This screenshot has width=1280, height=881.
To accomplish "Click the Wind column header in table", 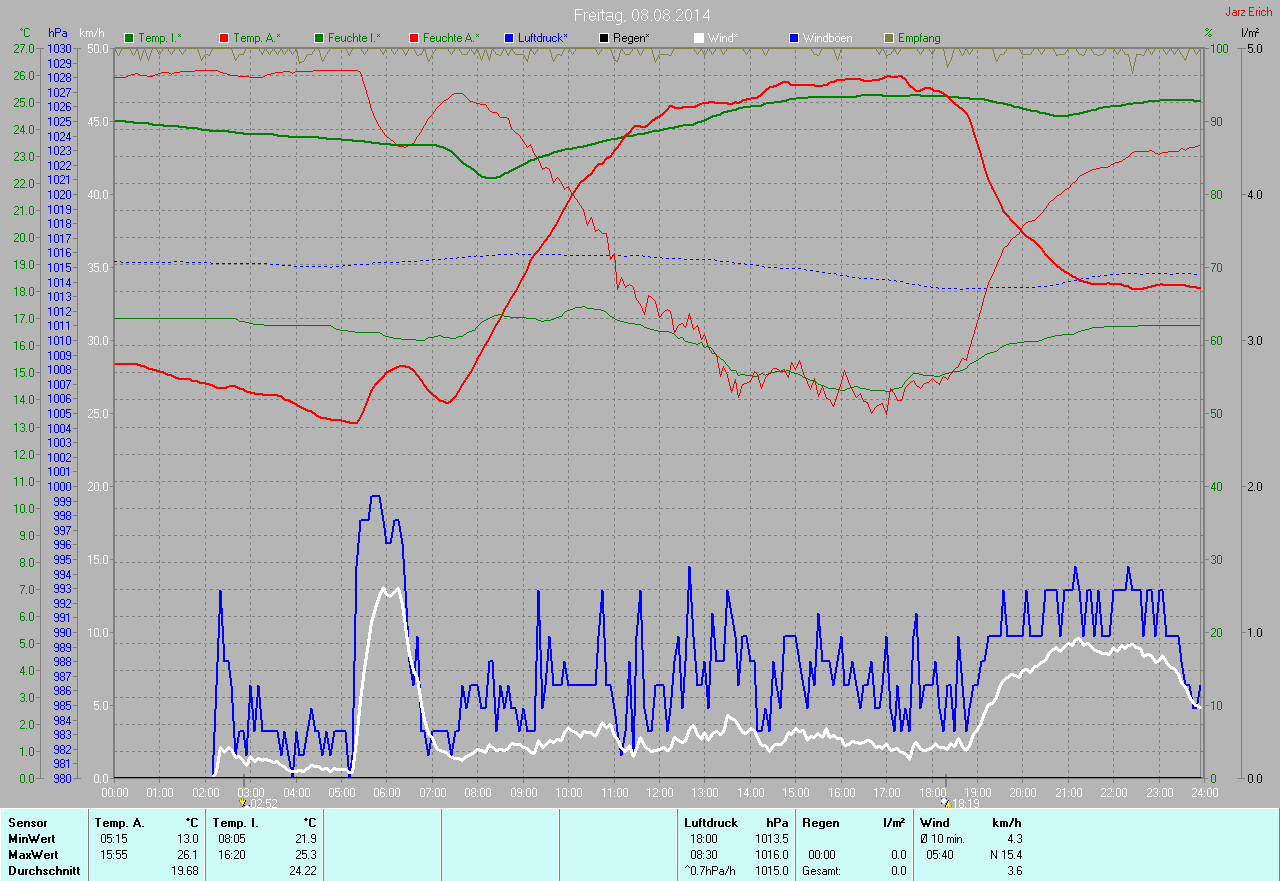I will [934, 823].
